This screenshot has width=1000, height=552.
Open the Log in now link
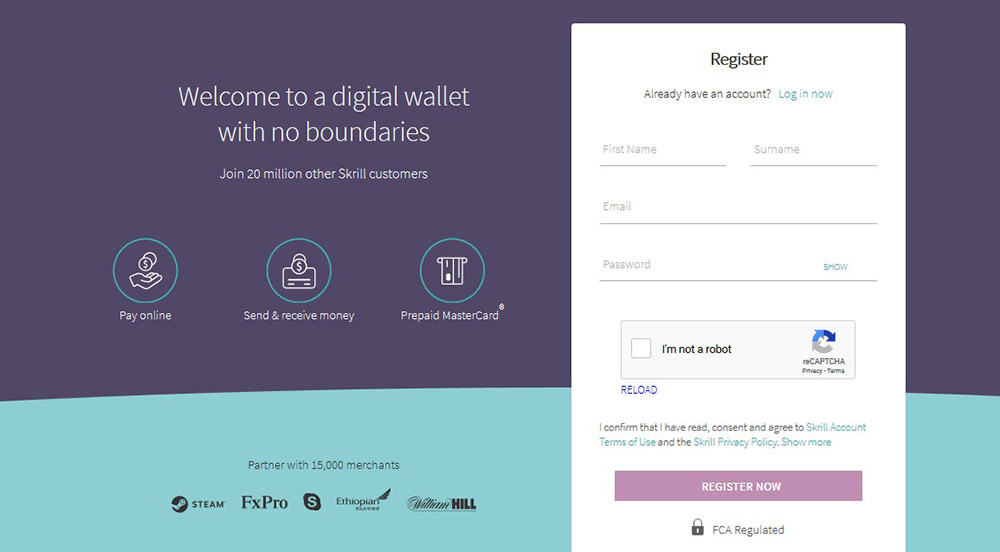point(805,94)
